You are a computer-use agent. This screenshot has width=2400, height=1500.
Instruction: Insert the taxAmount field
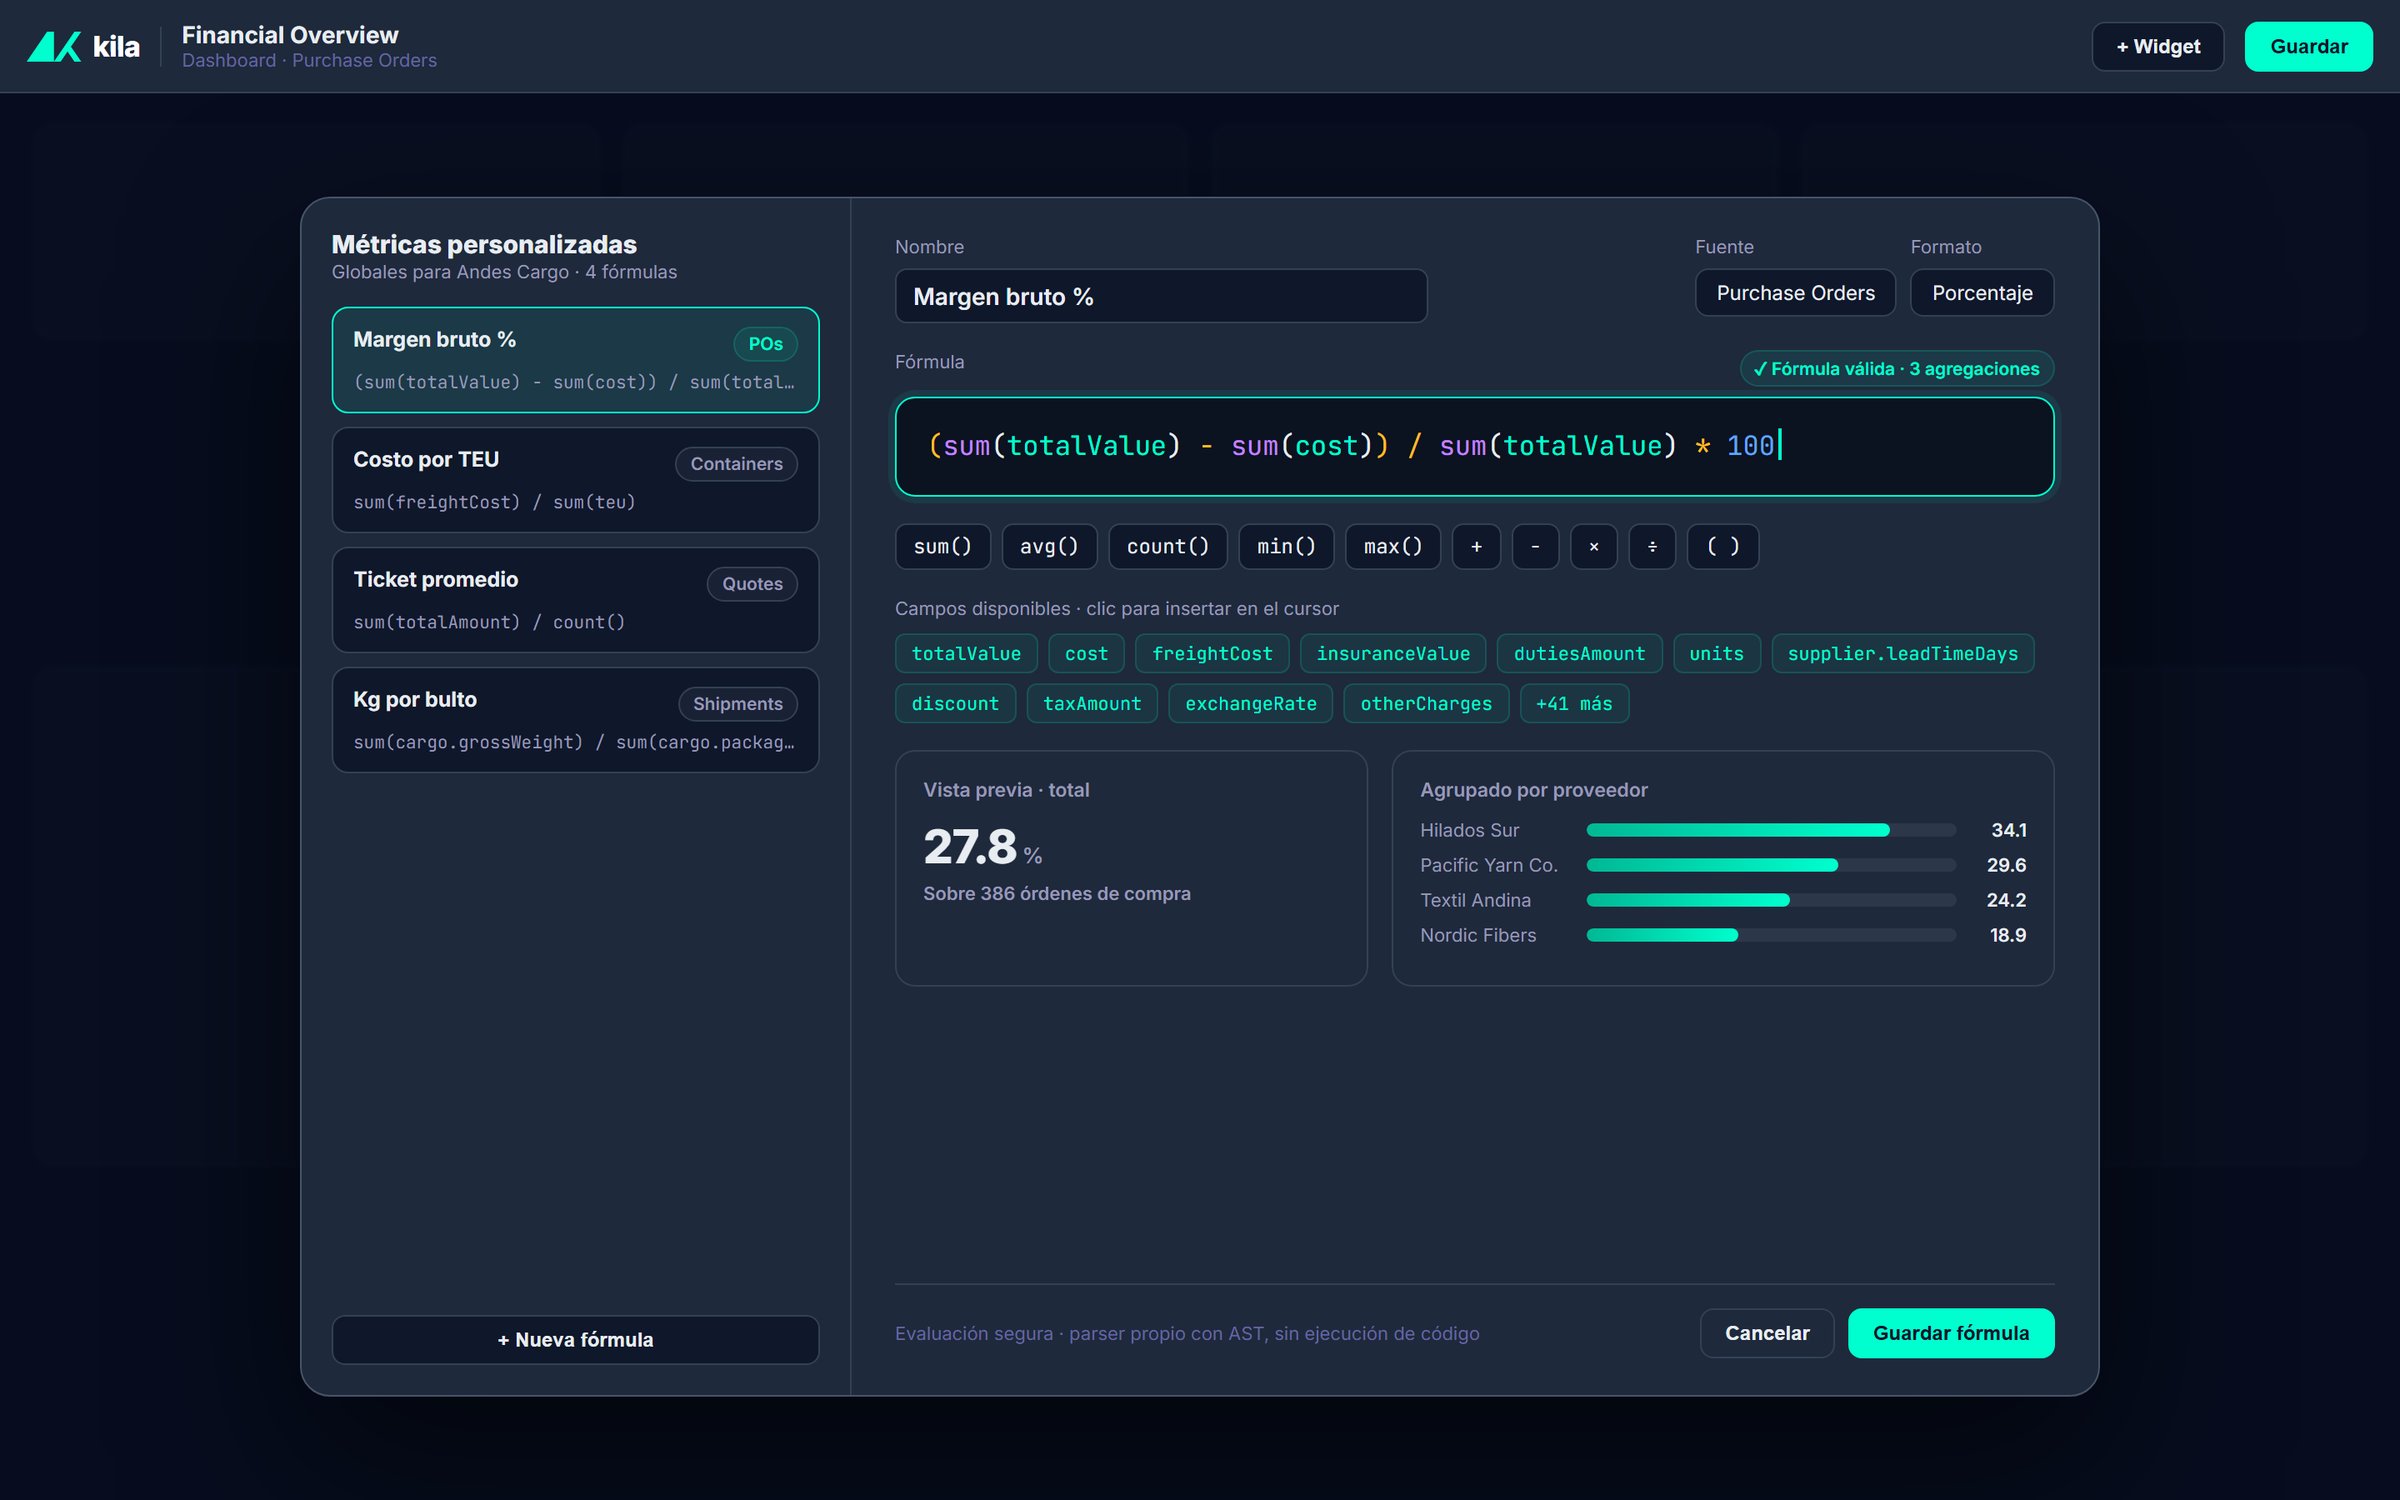(x=1092, y=703)
